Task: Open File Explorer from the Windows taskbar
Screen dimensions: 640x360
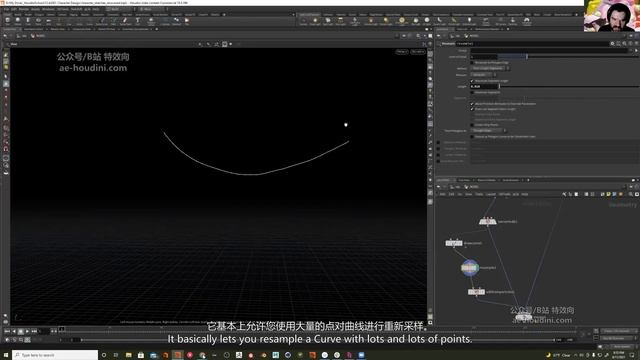Action: click(128, 355)
